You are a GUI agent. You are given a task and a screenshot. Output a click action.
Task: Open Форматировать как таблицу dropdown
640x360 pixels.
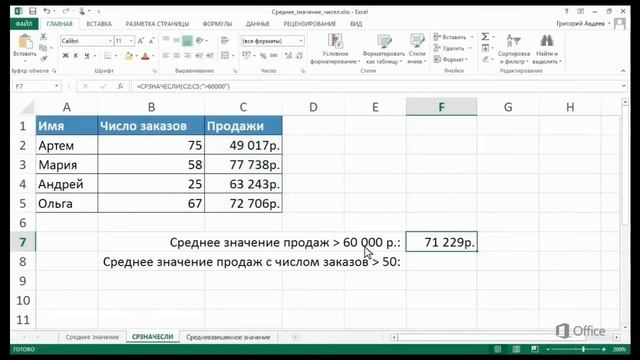(x=383, y=49)
